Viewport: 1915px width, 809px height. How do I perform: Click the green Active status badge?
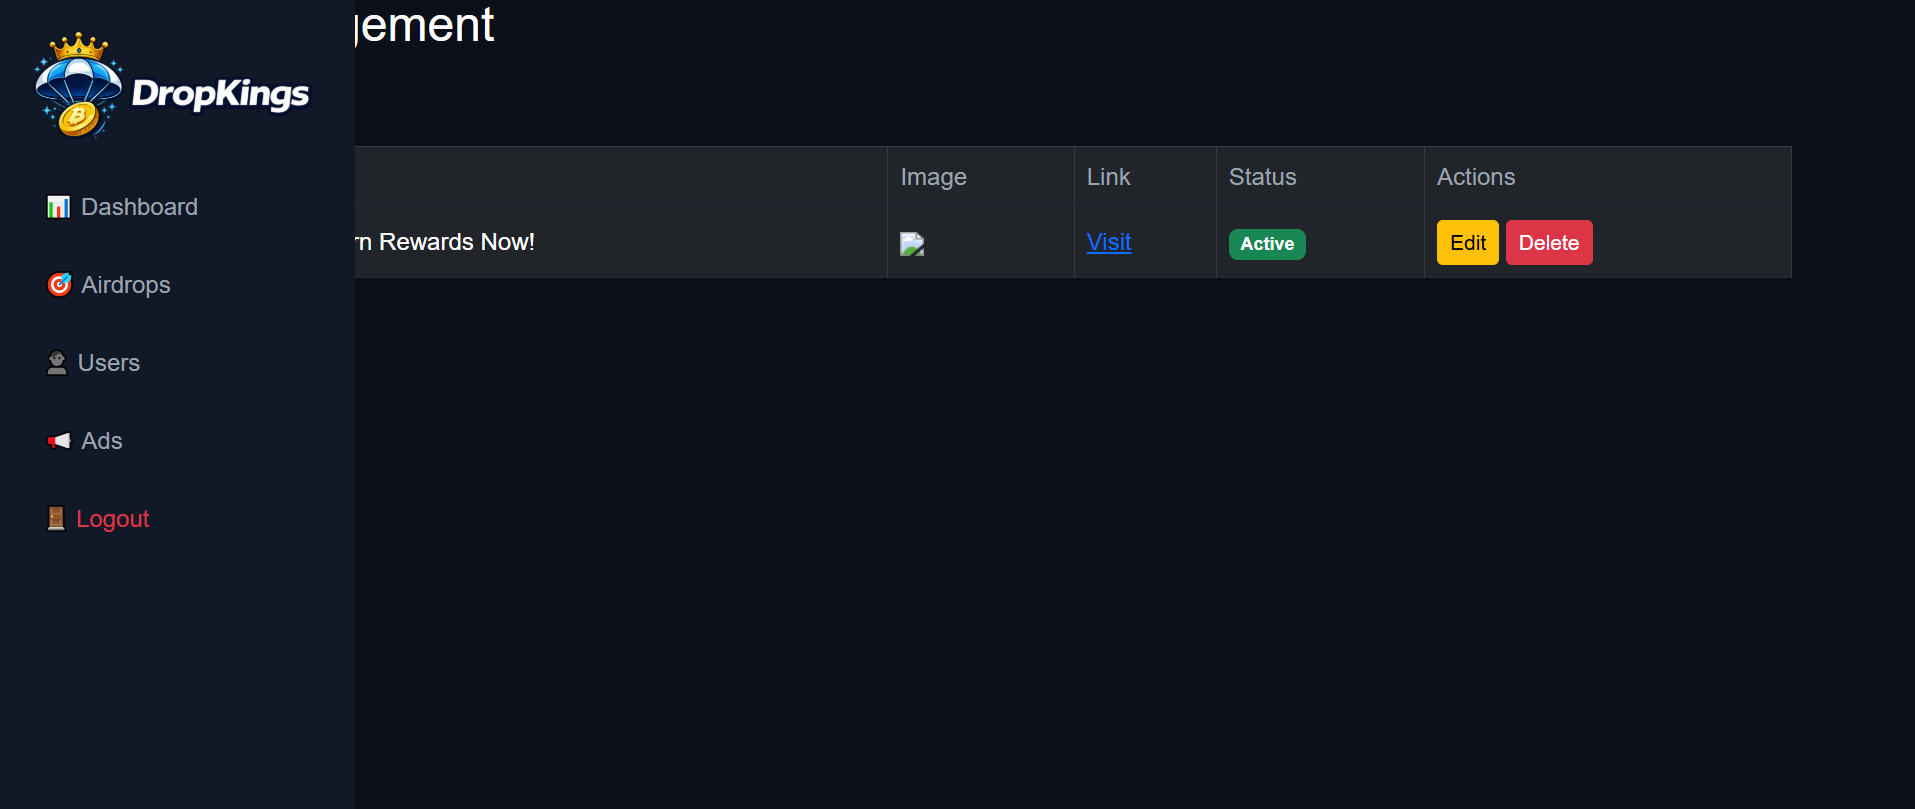click(1267, 244)
